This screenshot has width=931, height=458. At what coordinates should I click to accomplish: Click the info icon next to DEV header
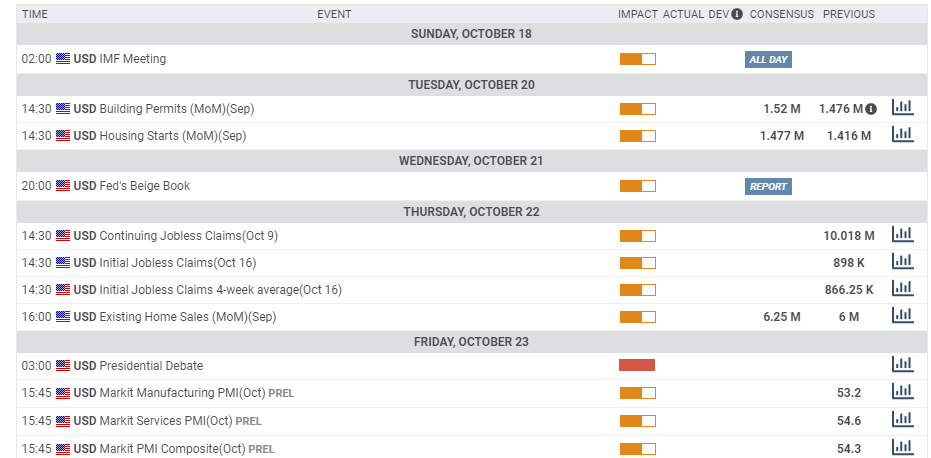(737, 14)
